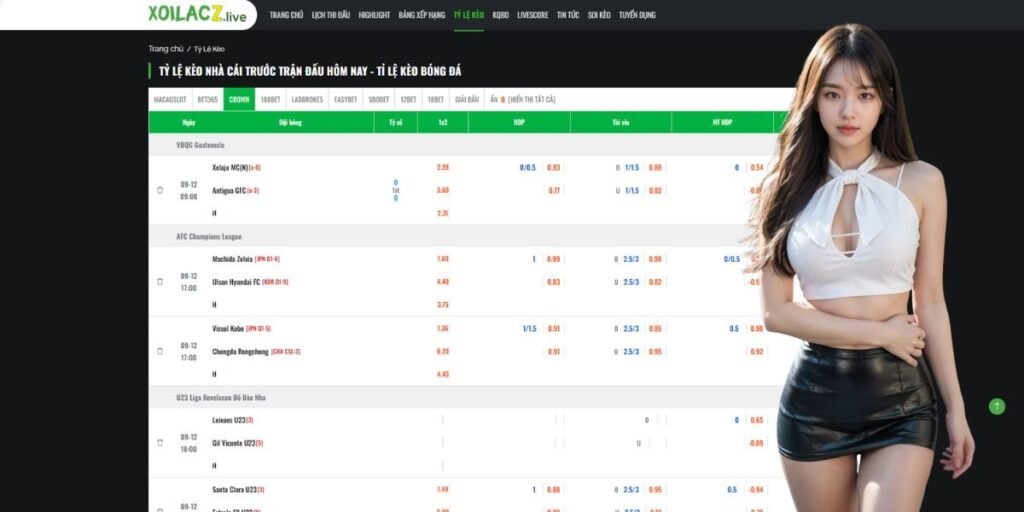
Task: Switch to the LADBROKES tab
Action: tap(307, 100)
